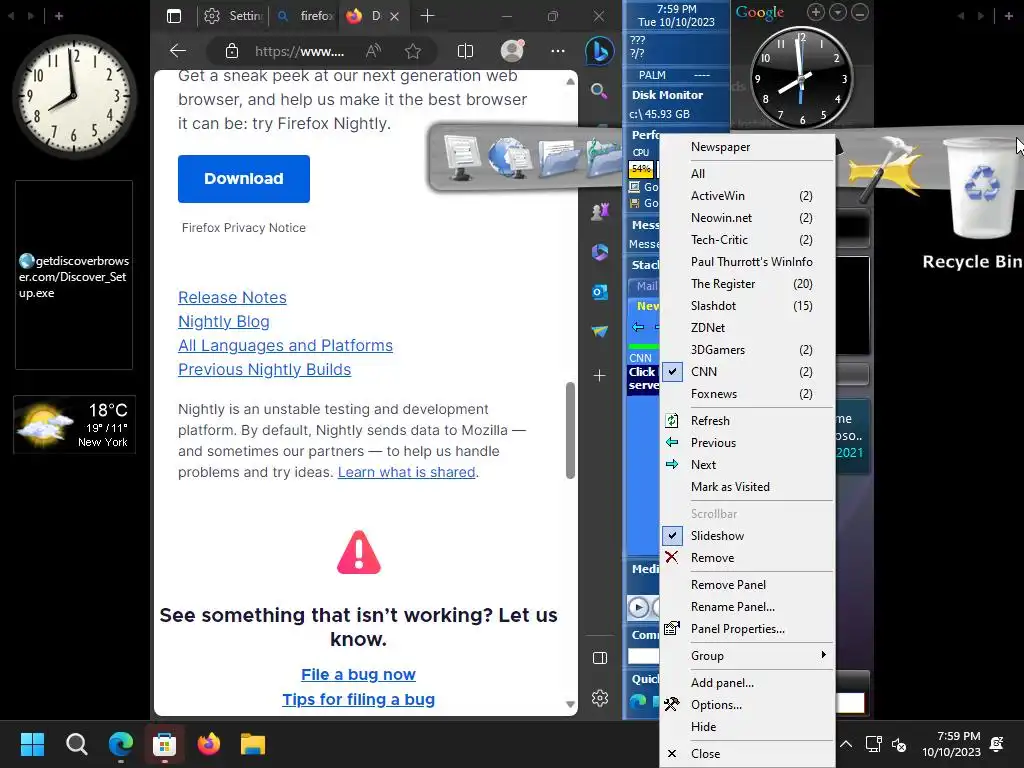Click the blue Download button
This screenshot has height=768, width=1024.
point(244,178)
